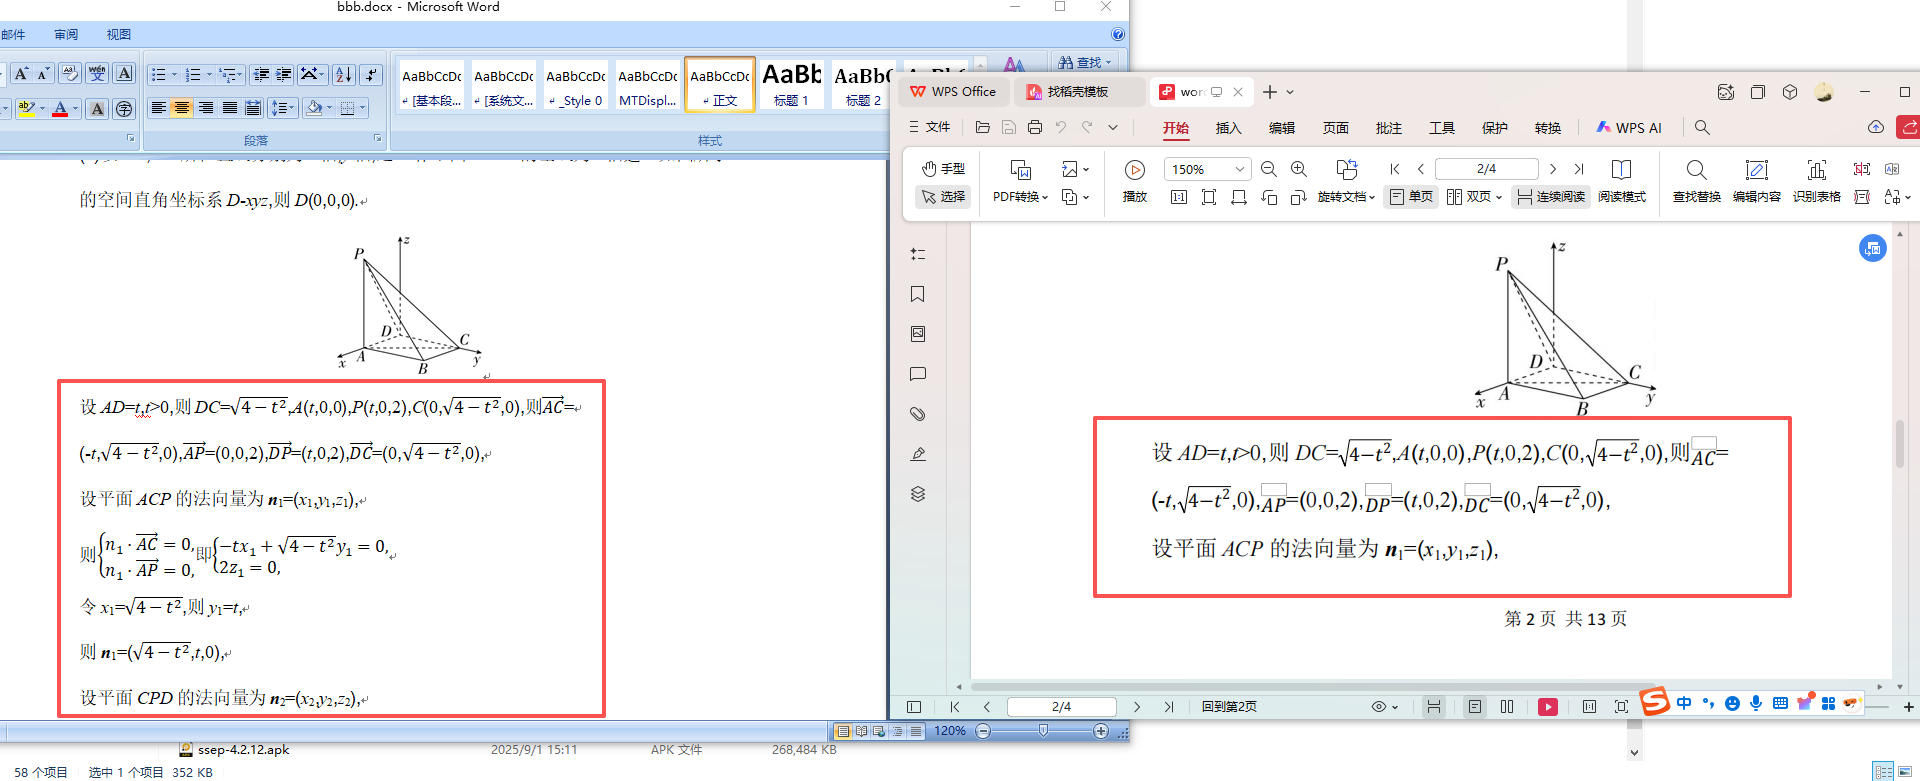Click the open folder icon in WPS

click(x=983, y=127)
